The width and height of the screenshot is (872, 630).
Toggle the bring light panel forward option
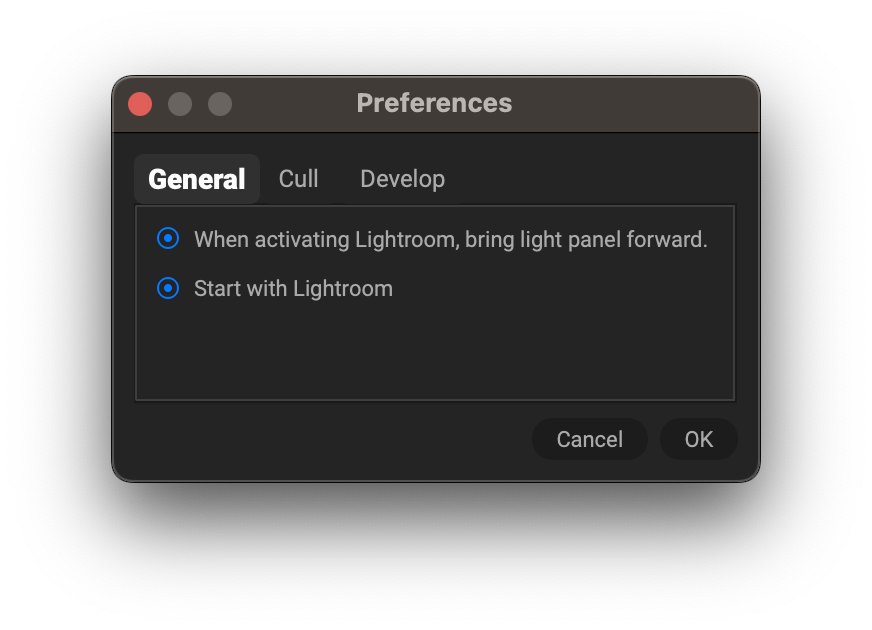click(168, 239)
